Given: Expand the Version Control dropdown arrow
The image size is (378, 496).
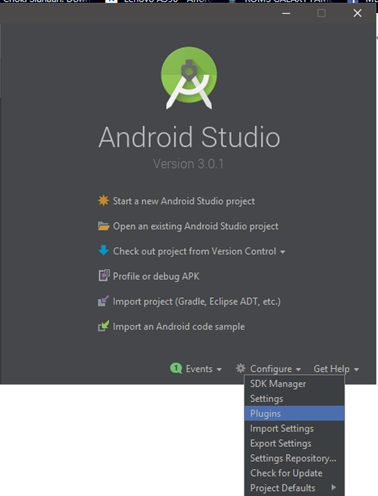Looking at the screenshot, I should point(283,252).
